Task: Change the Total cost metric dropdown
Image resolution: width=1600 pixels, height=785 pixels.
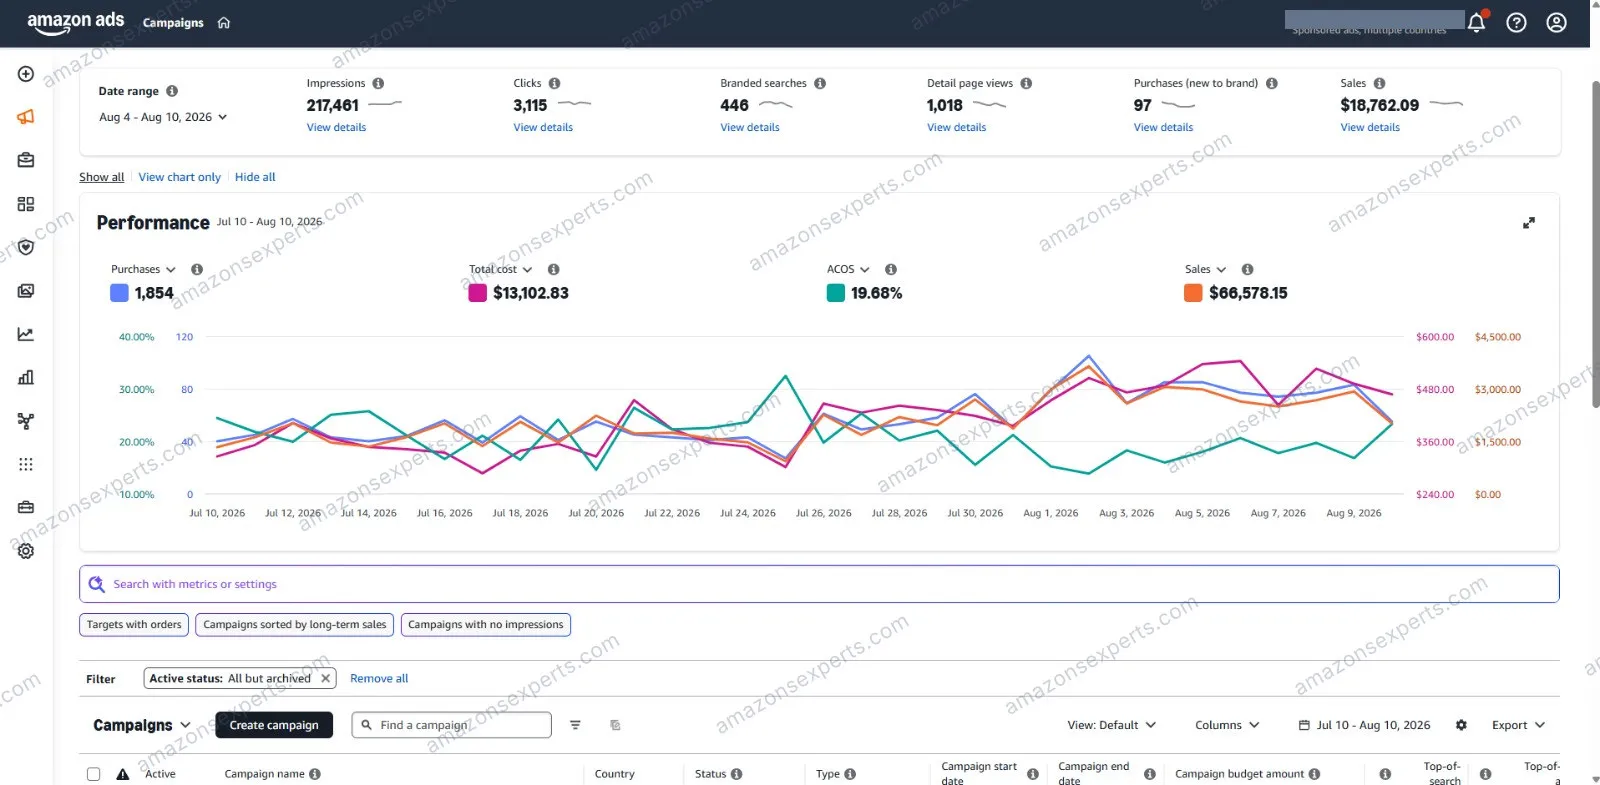Action: [500, 269]
